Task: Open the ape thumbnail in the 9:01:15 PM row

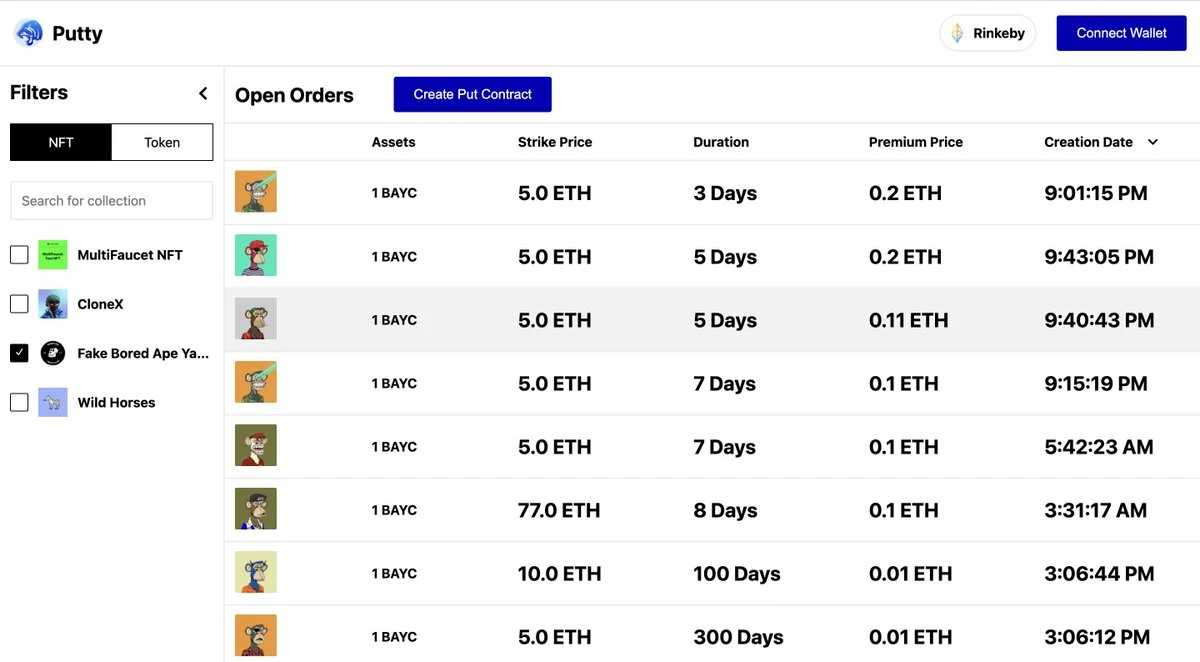Action: 256,192
